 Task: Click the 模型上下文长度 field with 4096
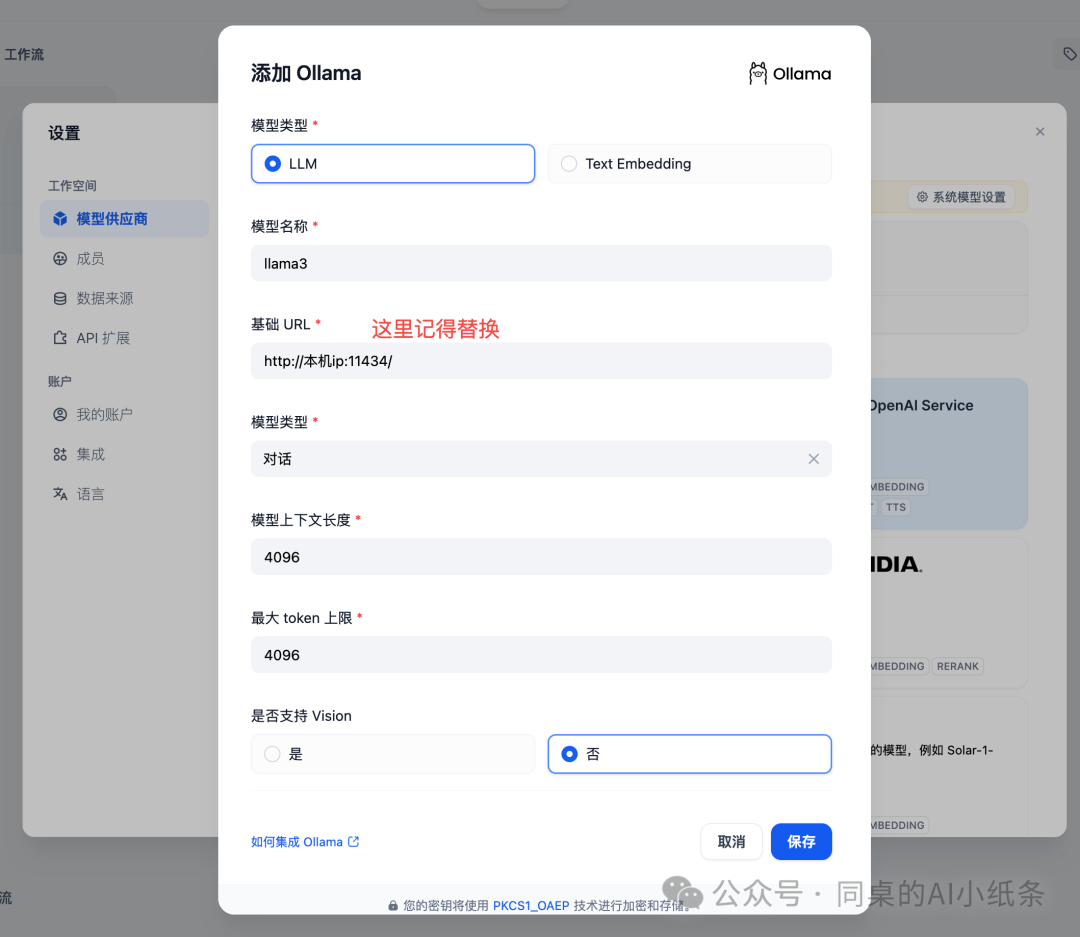pos(541,557)
